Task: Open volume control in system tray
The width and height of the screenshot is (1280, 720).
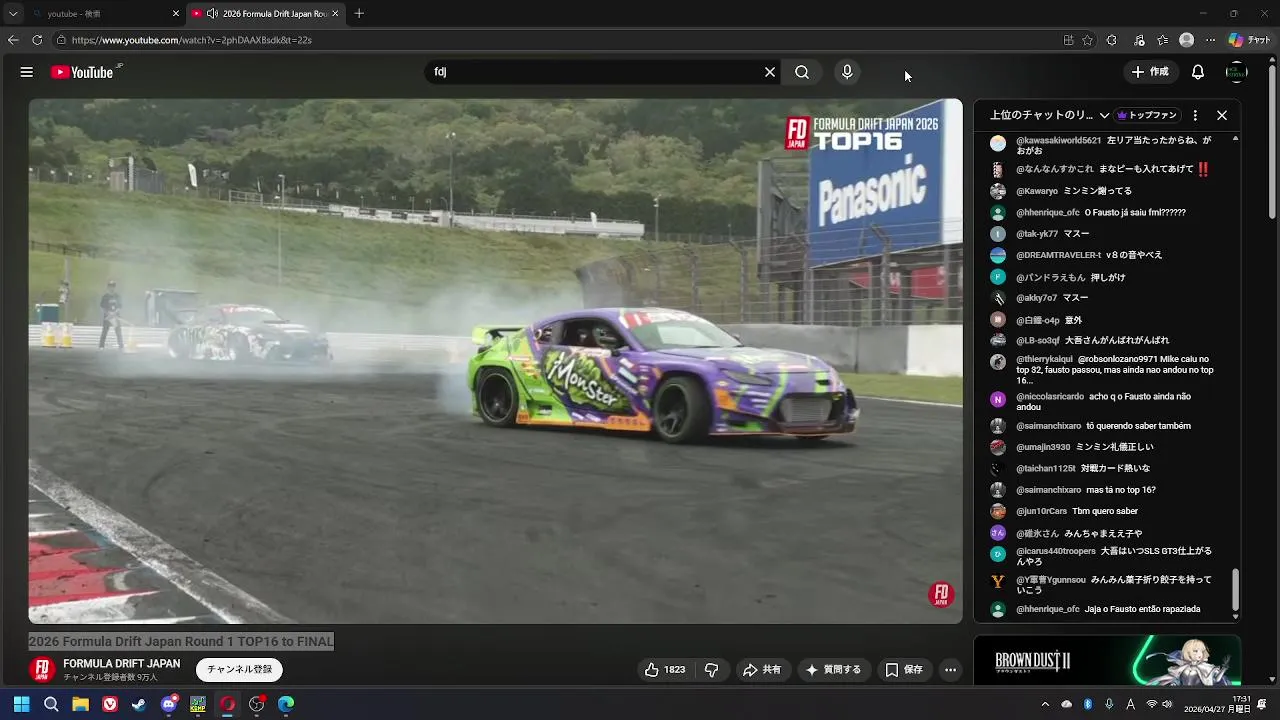Action: point(1168,704)
